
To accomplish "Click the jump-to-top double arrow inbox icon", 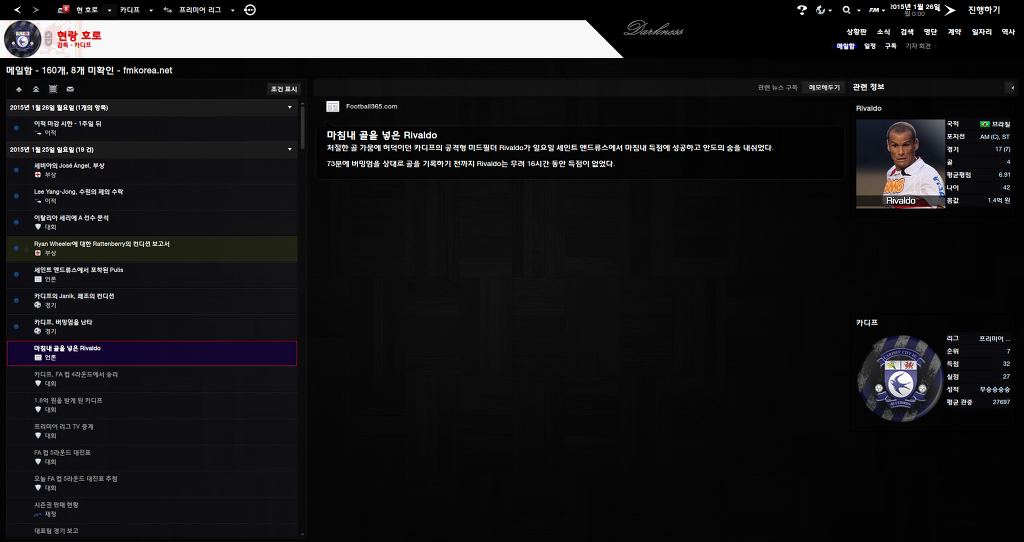I will [36, 89].
